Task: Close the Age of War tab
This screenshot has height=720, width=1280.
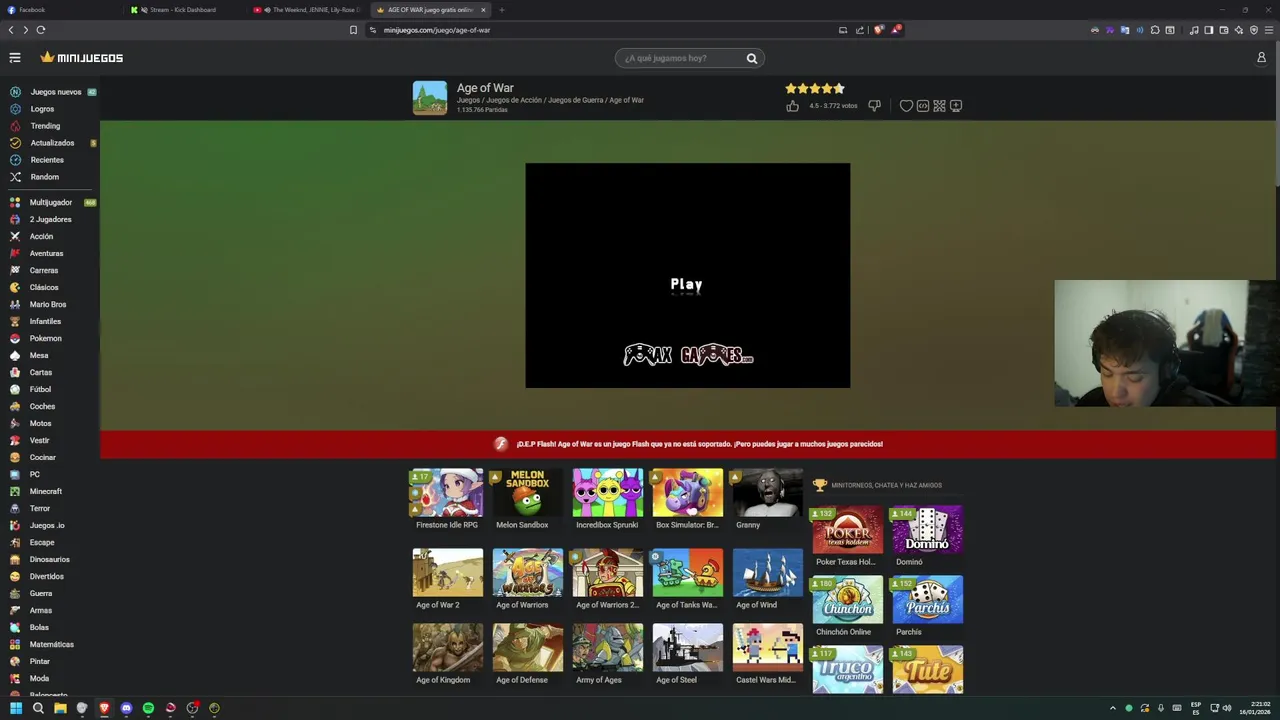Action: tap(483, 10)
